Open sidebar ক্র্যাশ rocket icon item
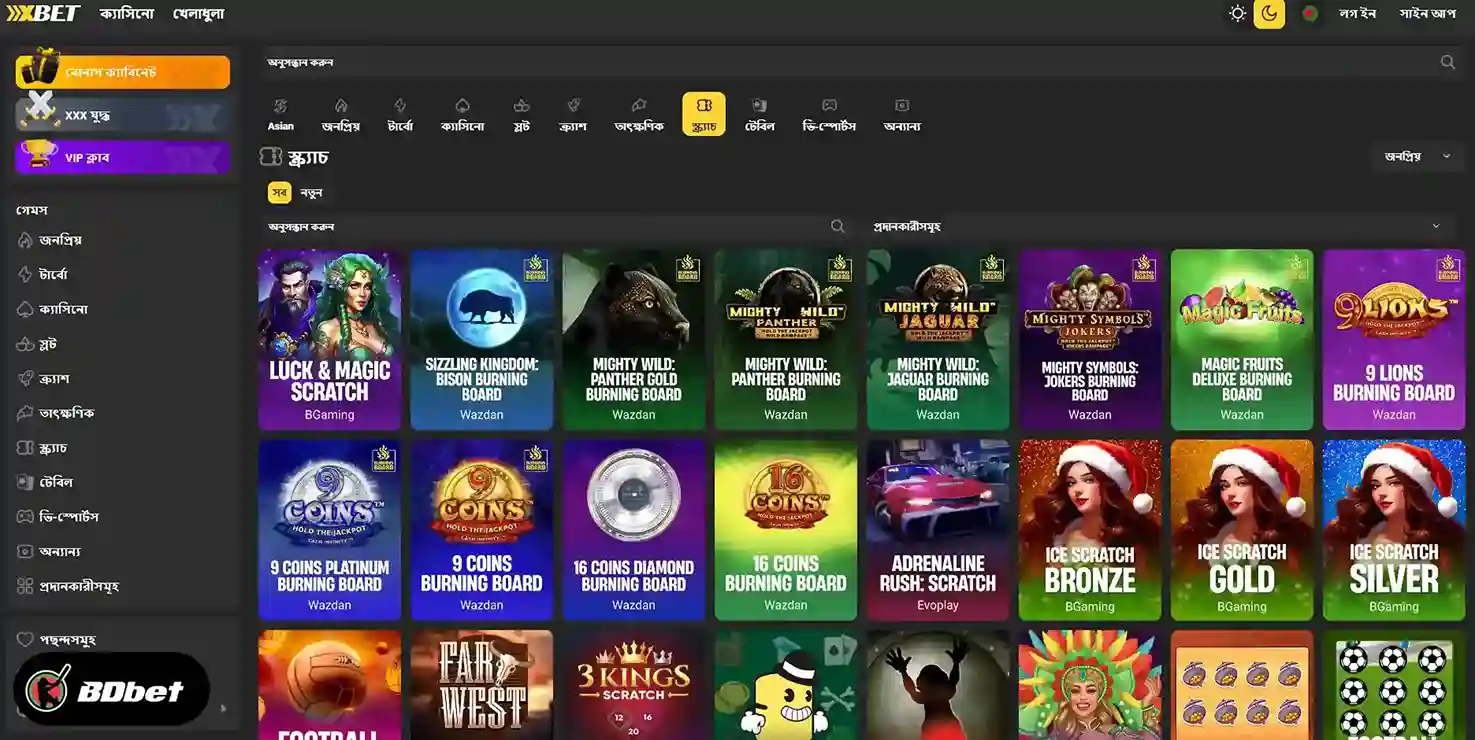 [43, 379]
